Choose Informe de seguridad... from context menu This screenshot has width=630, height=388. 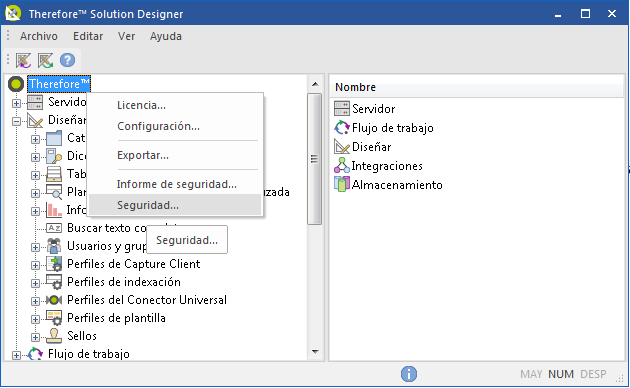(175, 184)
